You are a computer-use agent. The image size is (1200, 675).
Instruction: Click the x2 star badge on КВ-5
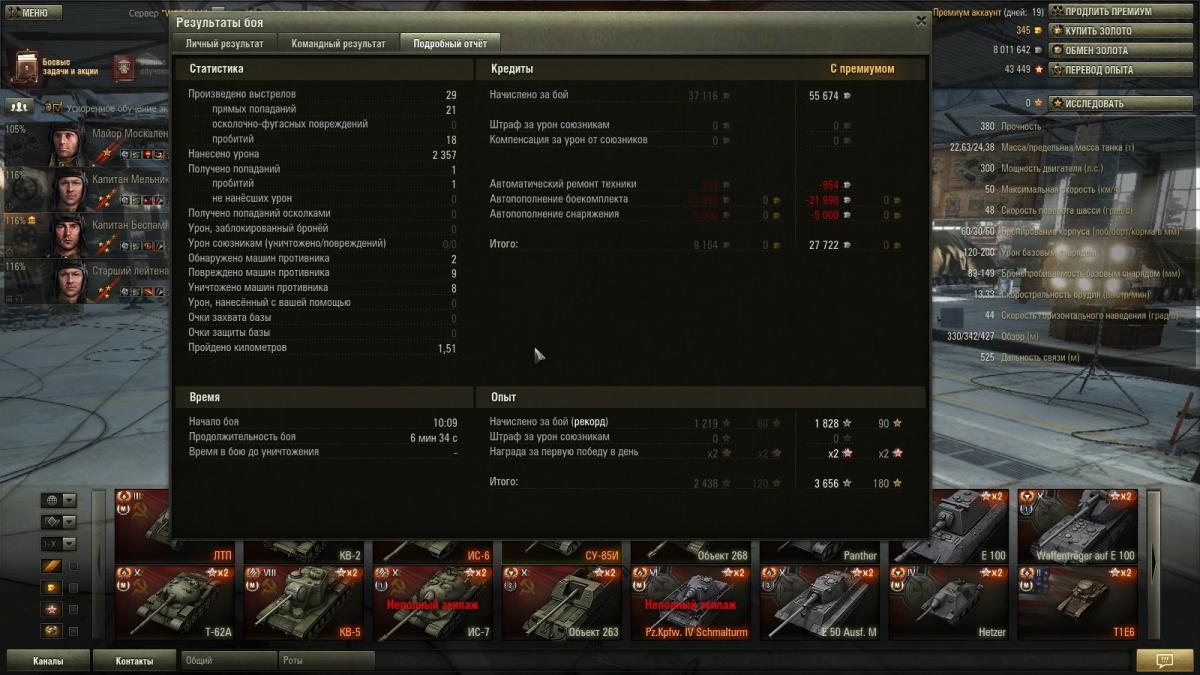coord(348,573)
